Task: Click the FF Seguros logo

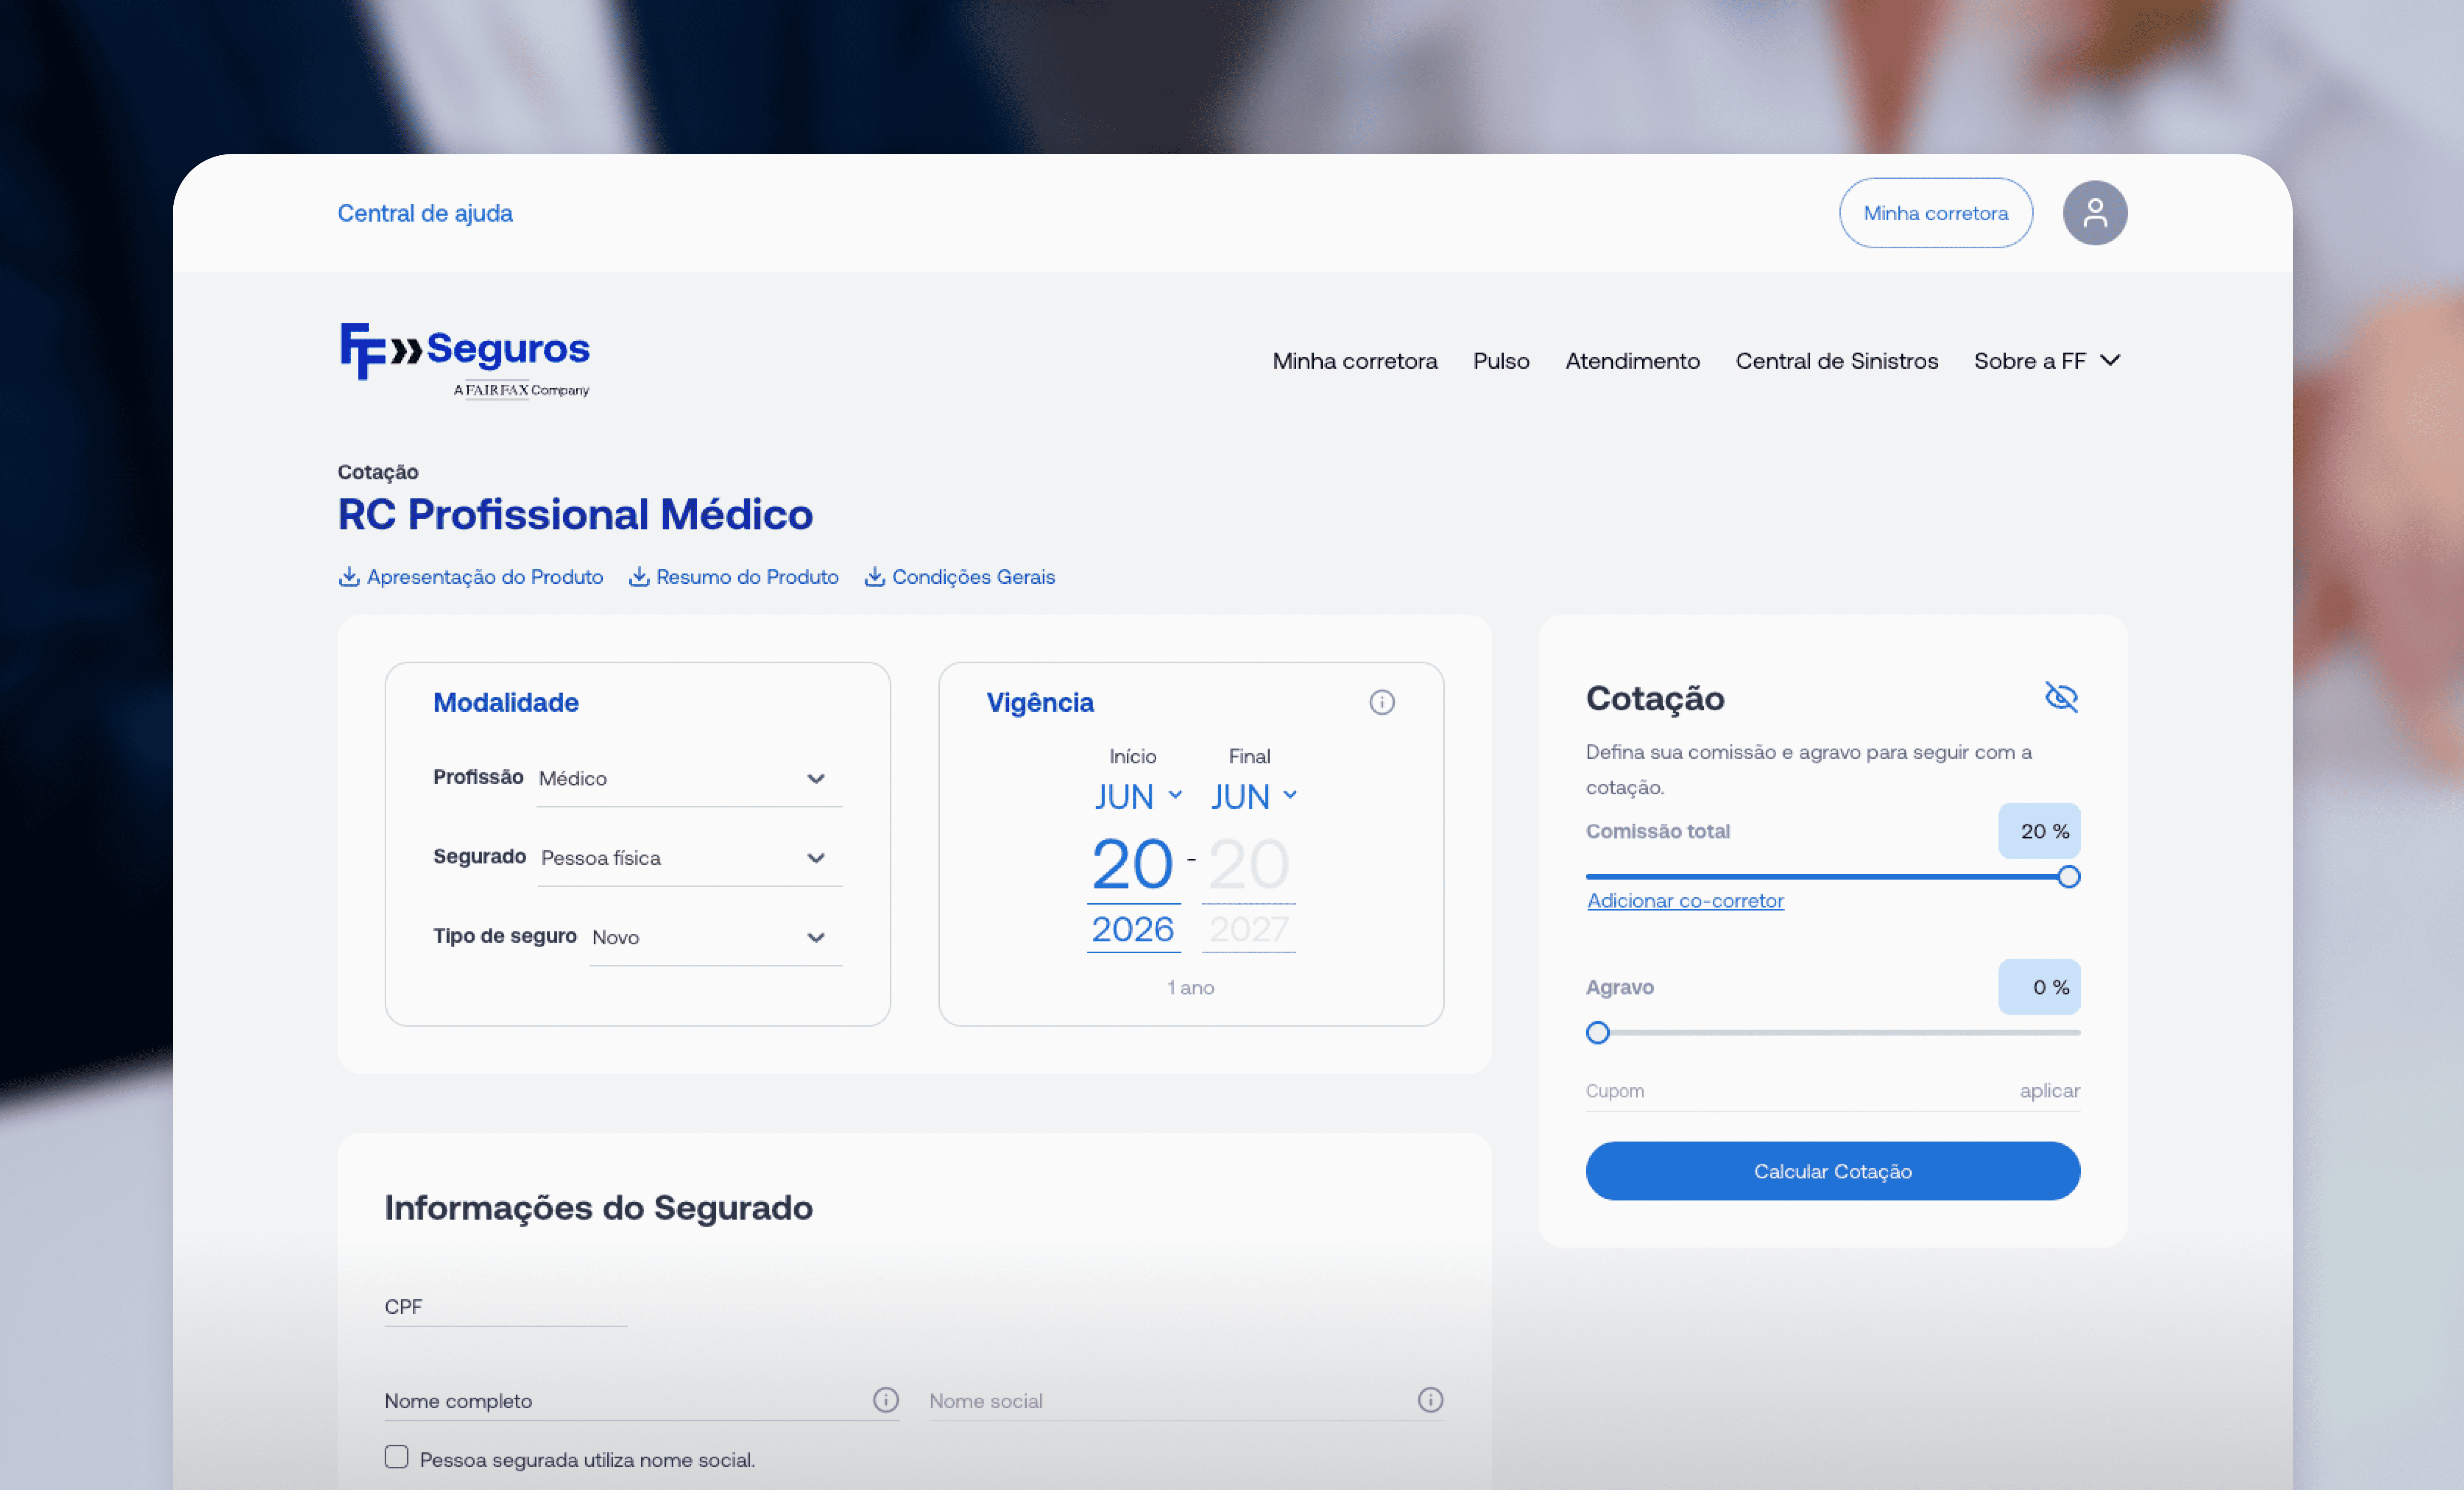Action: pyautogui.click(x=465, y=360)
